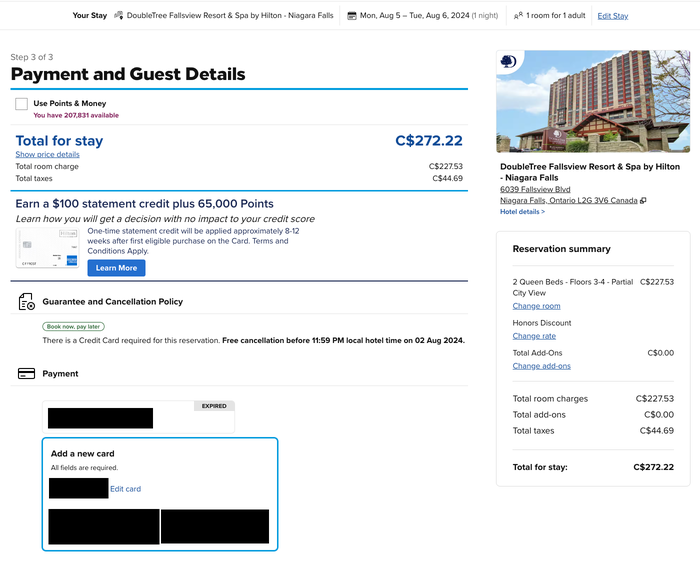Open Show price details link
Image resolution: width=700 pixels, height=570 pixels.
point(47,154)
